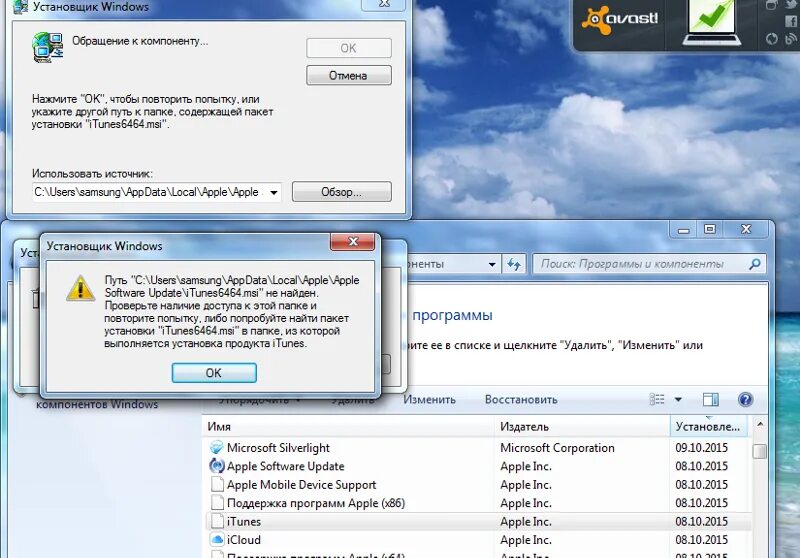The width and height of the screenshot is (800, 558).
Task: Click the 09.10.2015 install date cell
Action: point(702,448)
